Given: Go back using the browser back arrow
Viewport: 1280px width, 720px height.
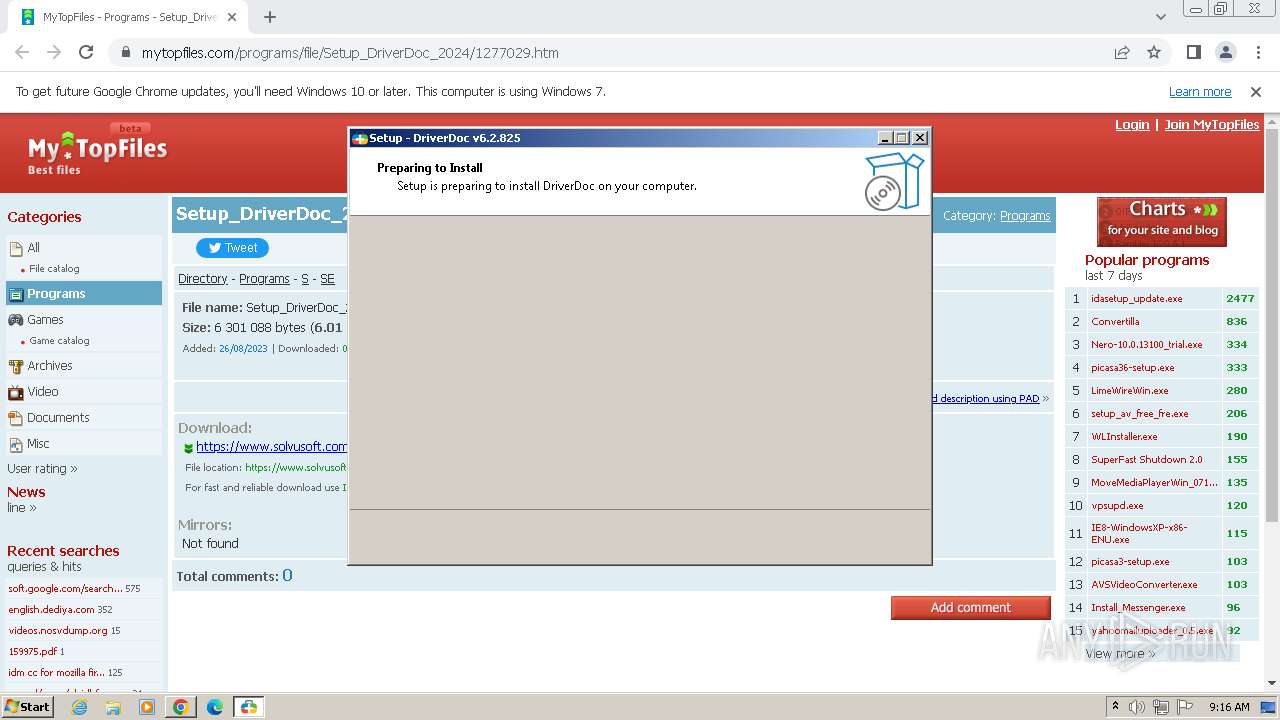Looking at the screenshot, I should coord(22,52).
